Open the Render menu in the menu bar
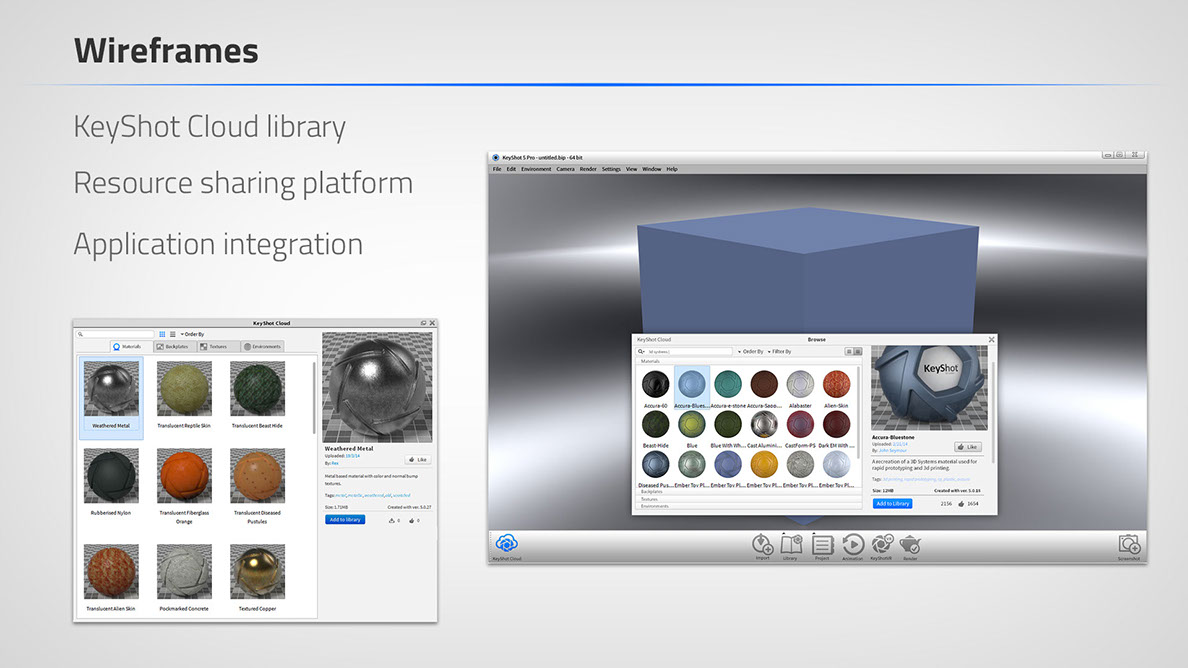 click(x=588, y=169)
